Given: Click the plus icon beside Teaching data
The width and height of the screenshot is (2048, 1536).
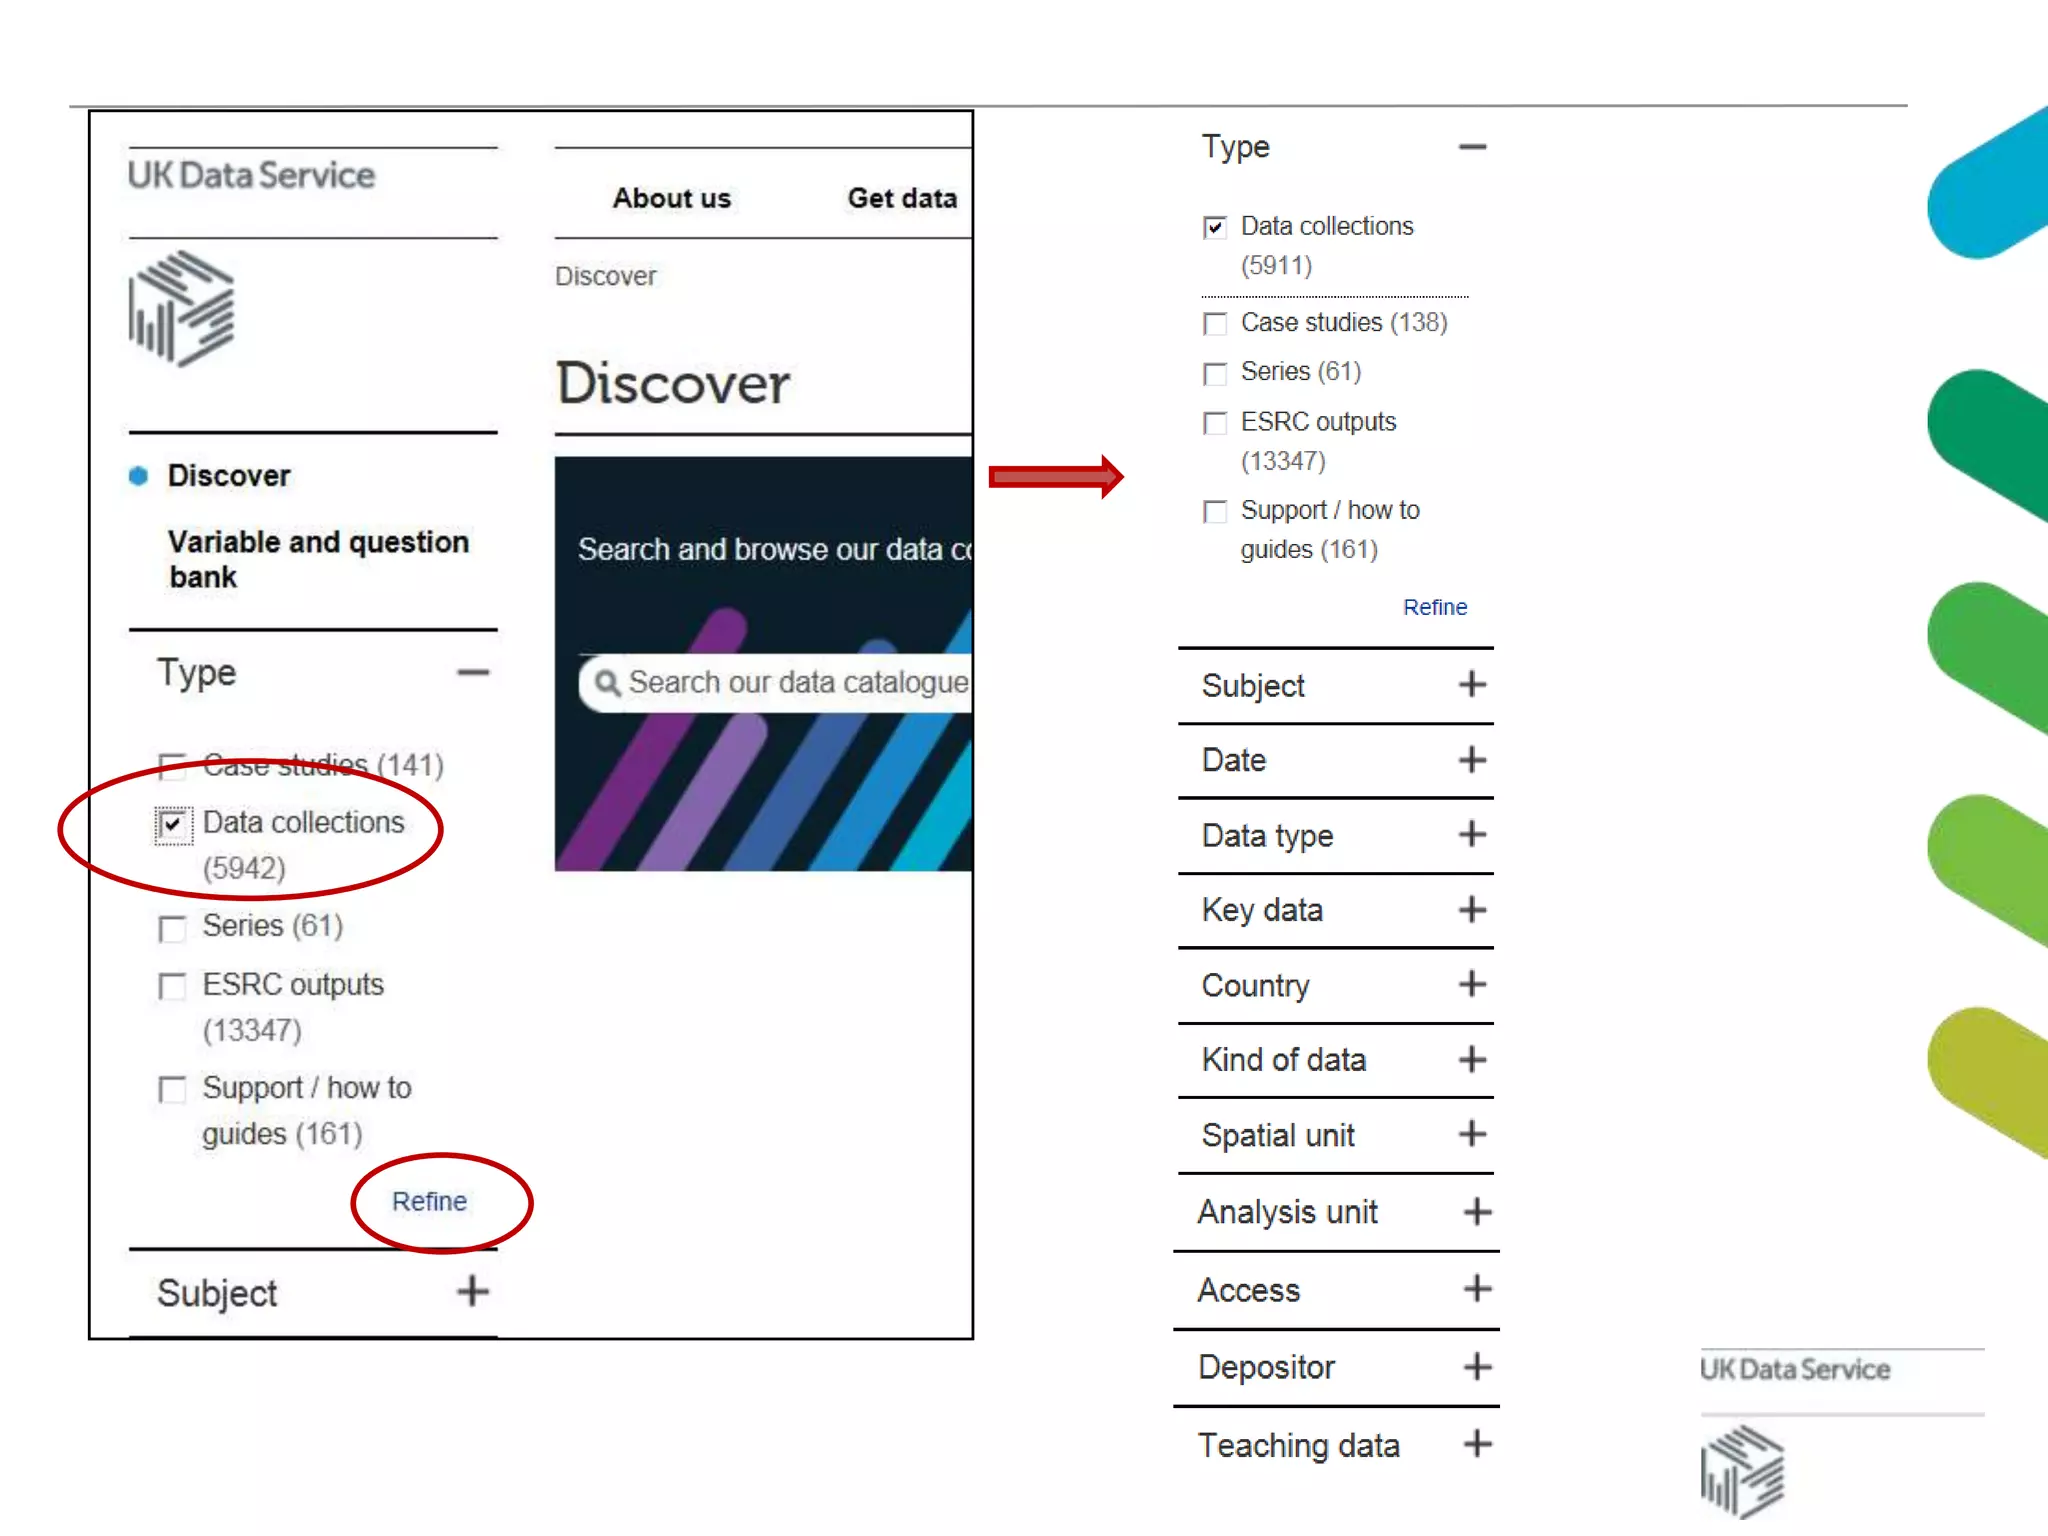Looking at the screenshot, I should [1477, 1444].
